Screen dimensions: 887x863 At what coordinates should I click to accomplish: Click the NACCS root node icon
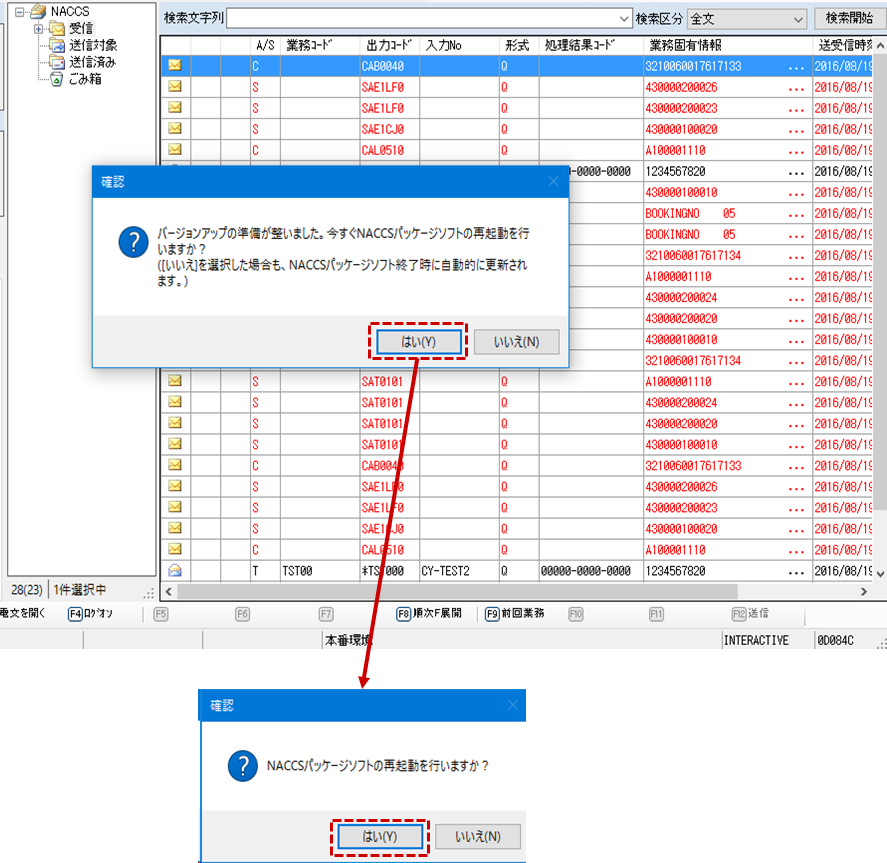(38, 11)
